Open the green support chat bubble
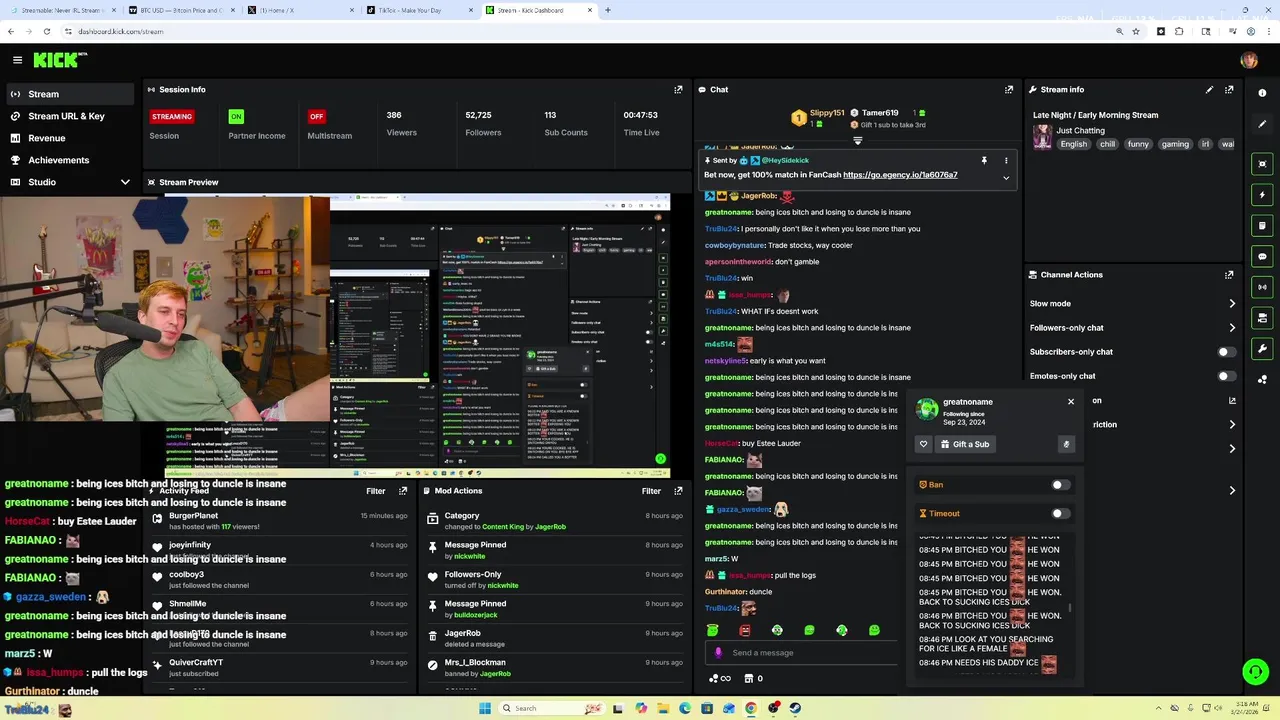This screenshot has width=1280, height=720. coord(1255,672)
